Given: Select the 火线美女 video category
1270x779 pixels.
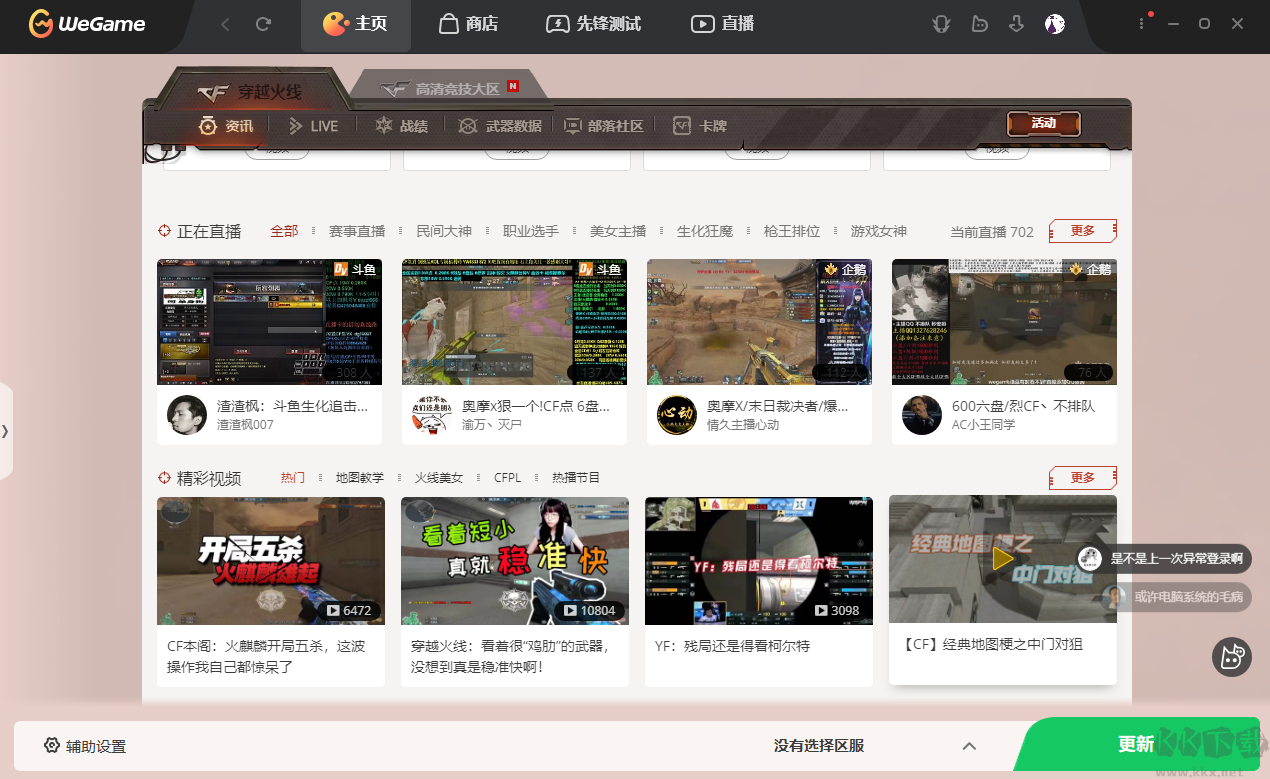Looking at the screenshot, I should [x=439, y=478].
